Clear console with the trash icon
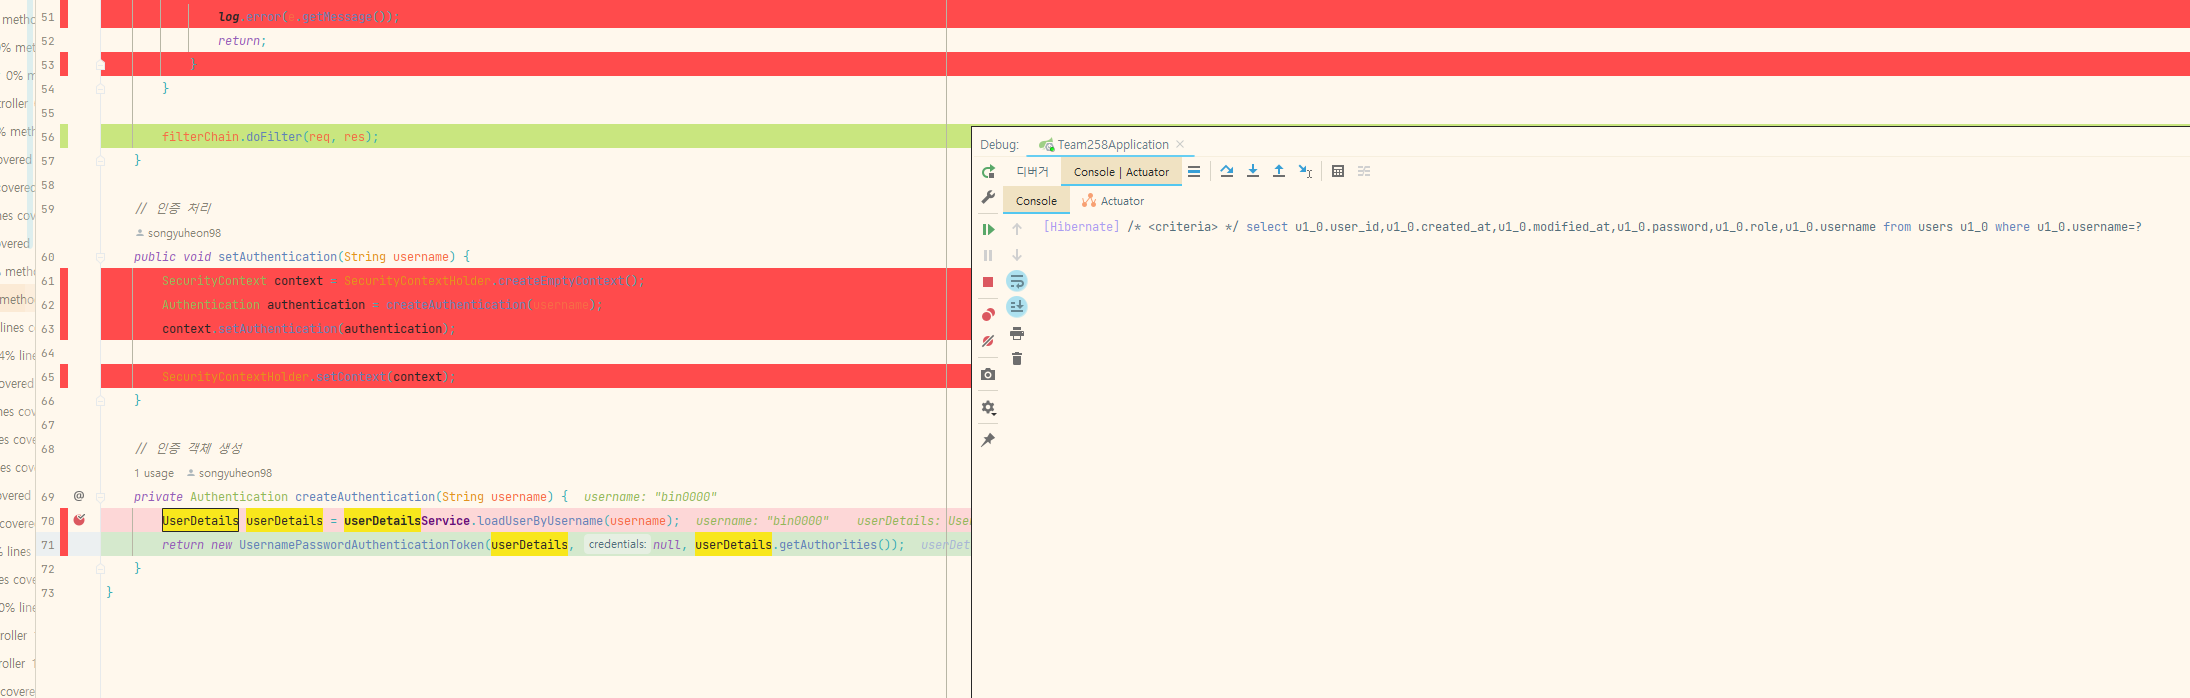 pyautogui.click(x=1017, y=359)
